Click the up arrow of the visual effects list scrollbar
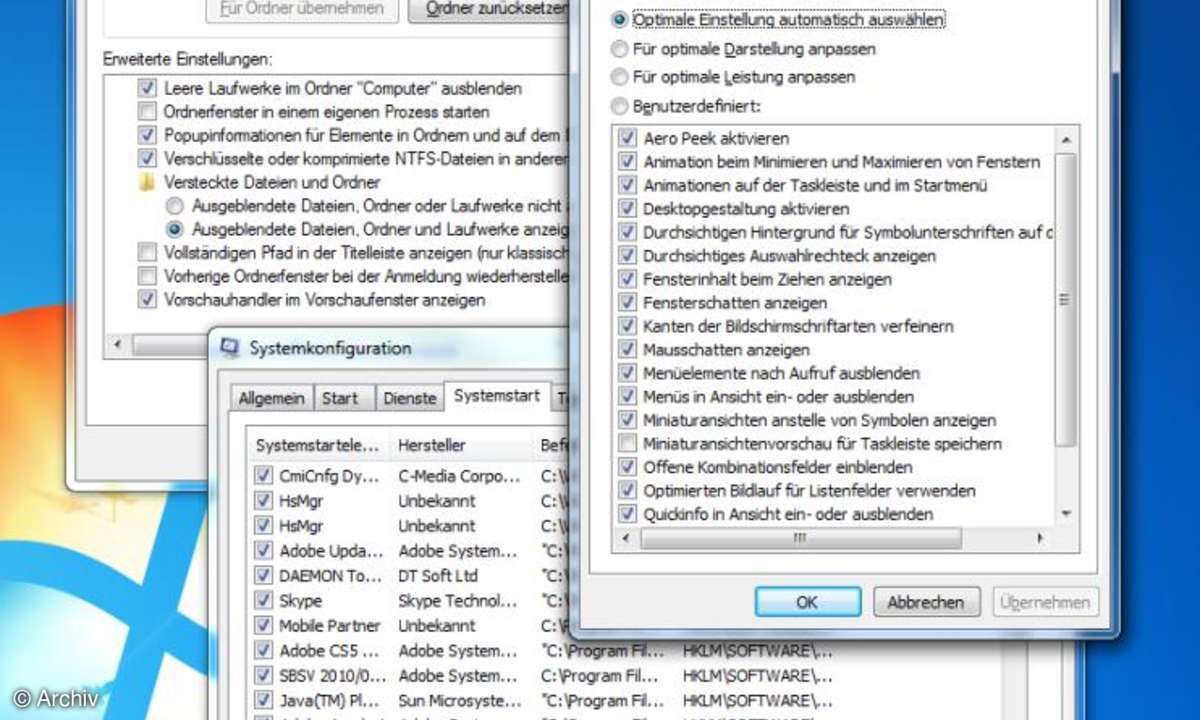This screenshot has width=1200, height=720. pyautogui.click(x=1065, y=139)
